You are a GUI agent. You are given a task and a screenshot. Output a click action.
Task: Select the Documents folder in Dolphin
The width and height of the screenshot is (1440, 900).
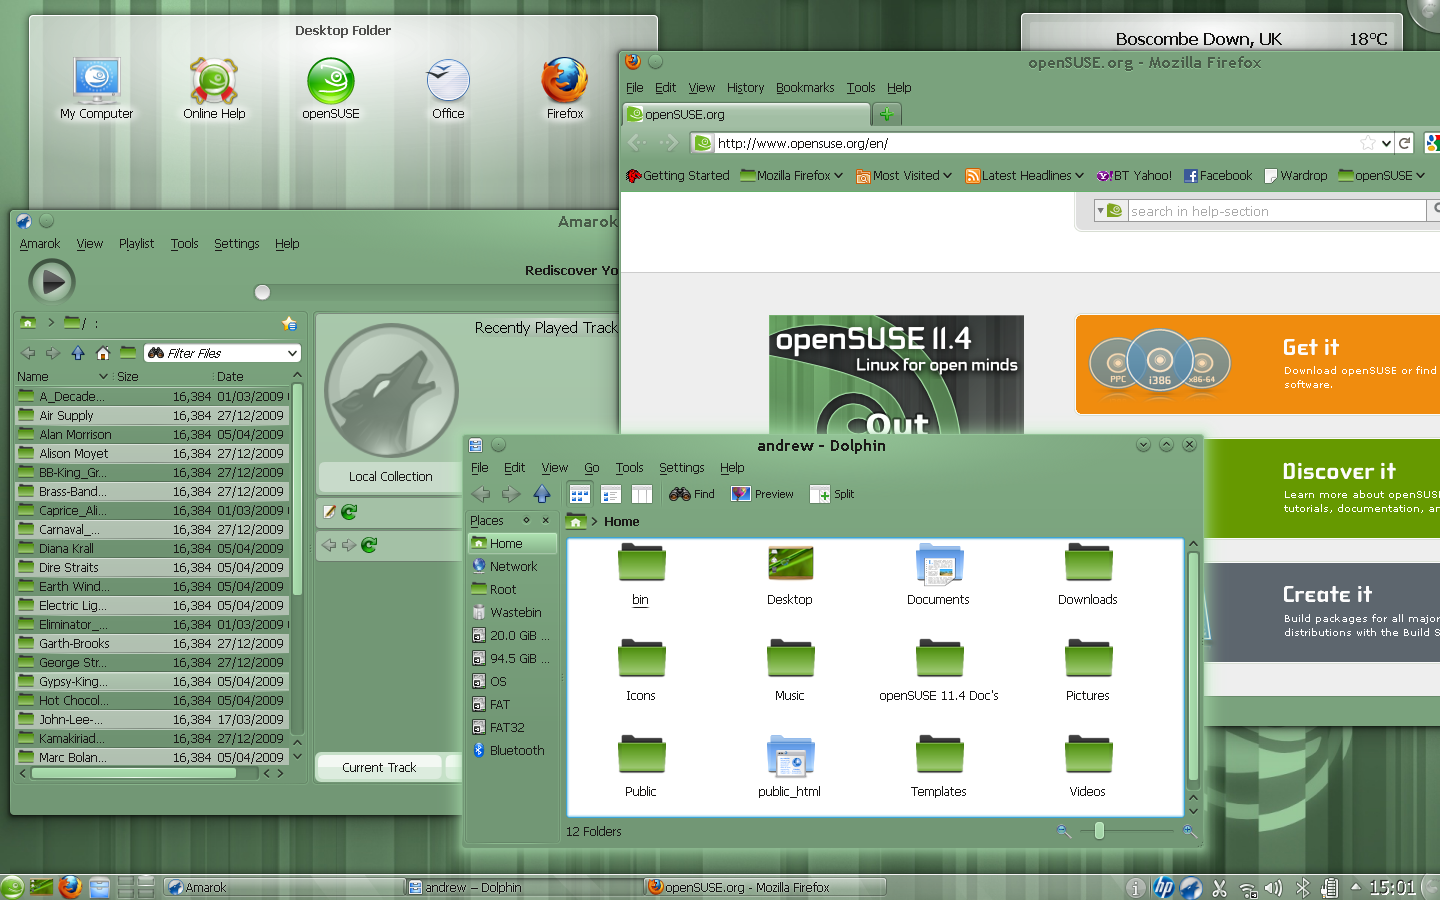point(938,575)
